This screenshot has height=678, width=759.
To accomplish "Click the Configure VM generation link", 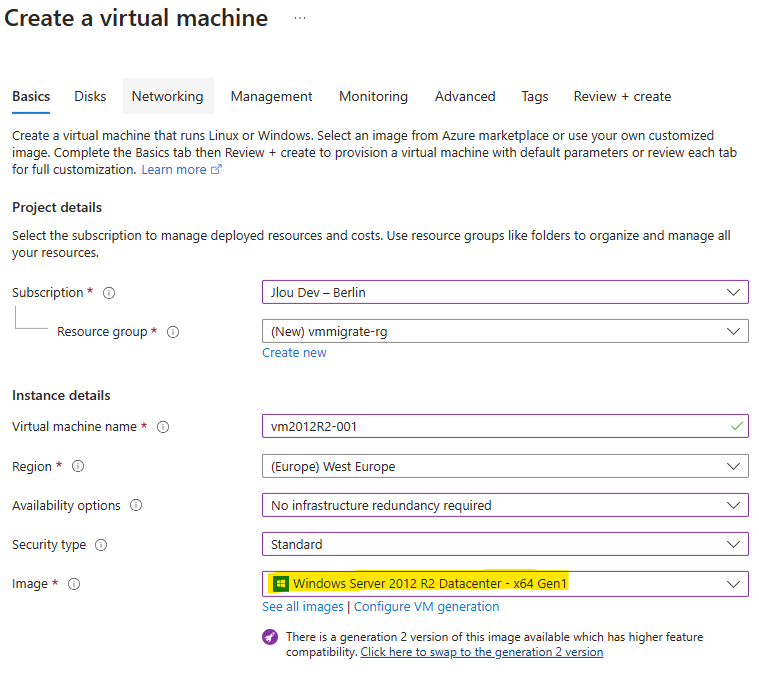I will [426, 607].
